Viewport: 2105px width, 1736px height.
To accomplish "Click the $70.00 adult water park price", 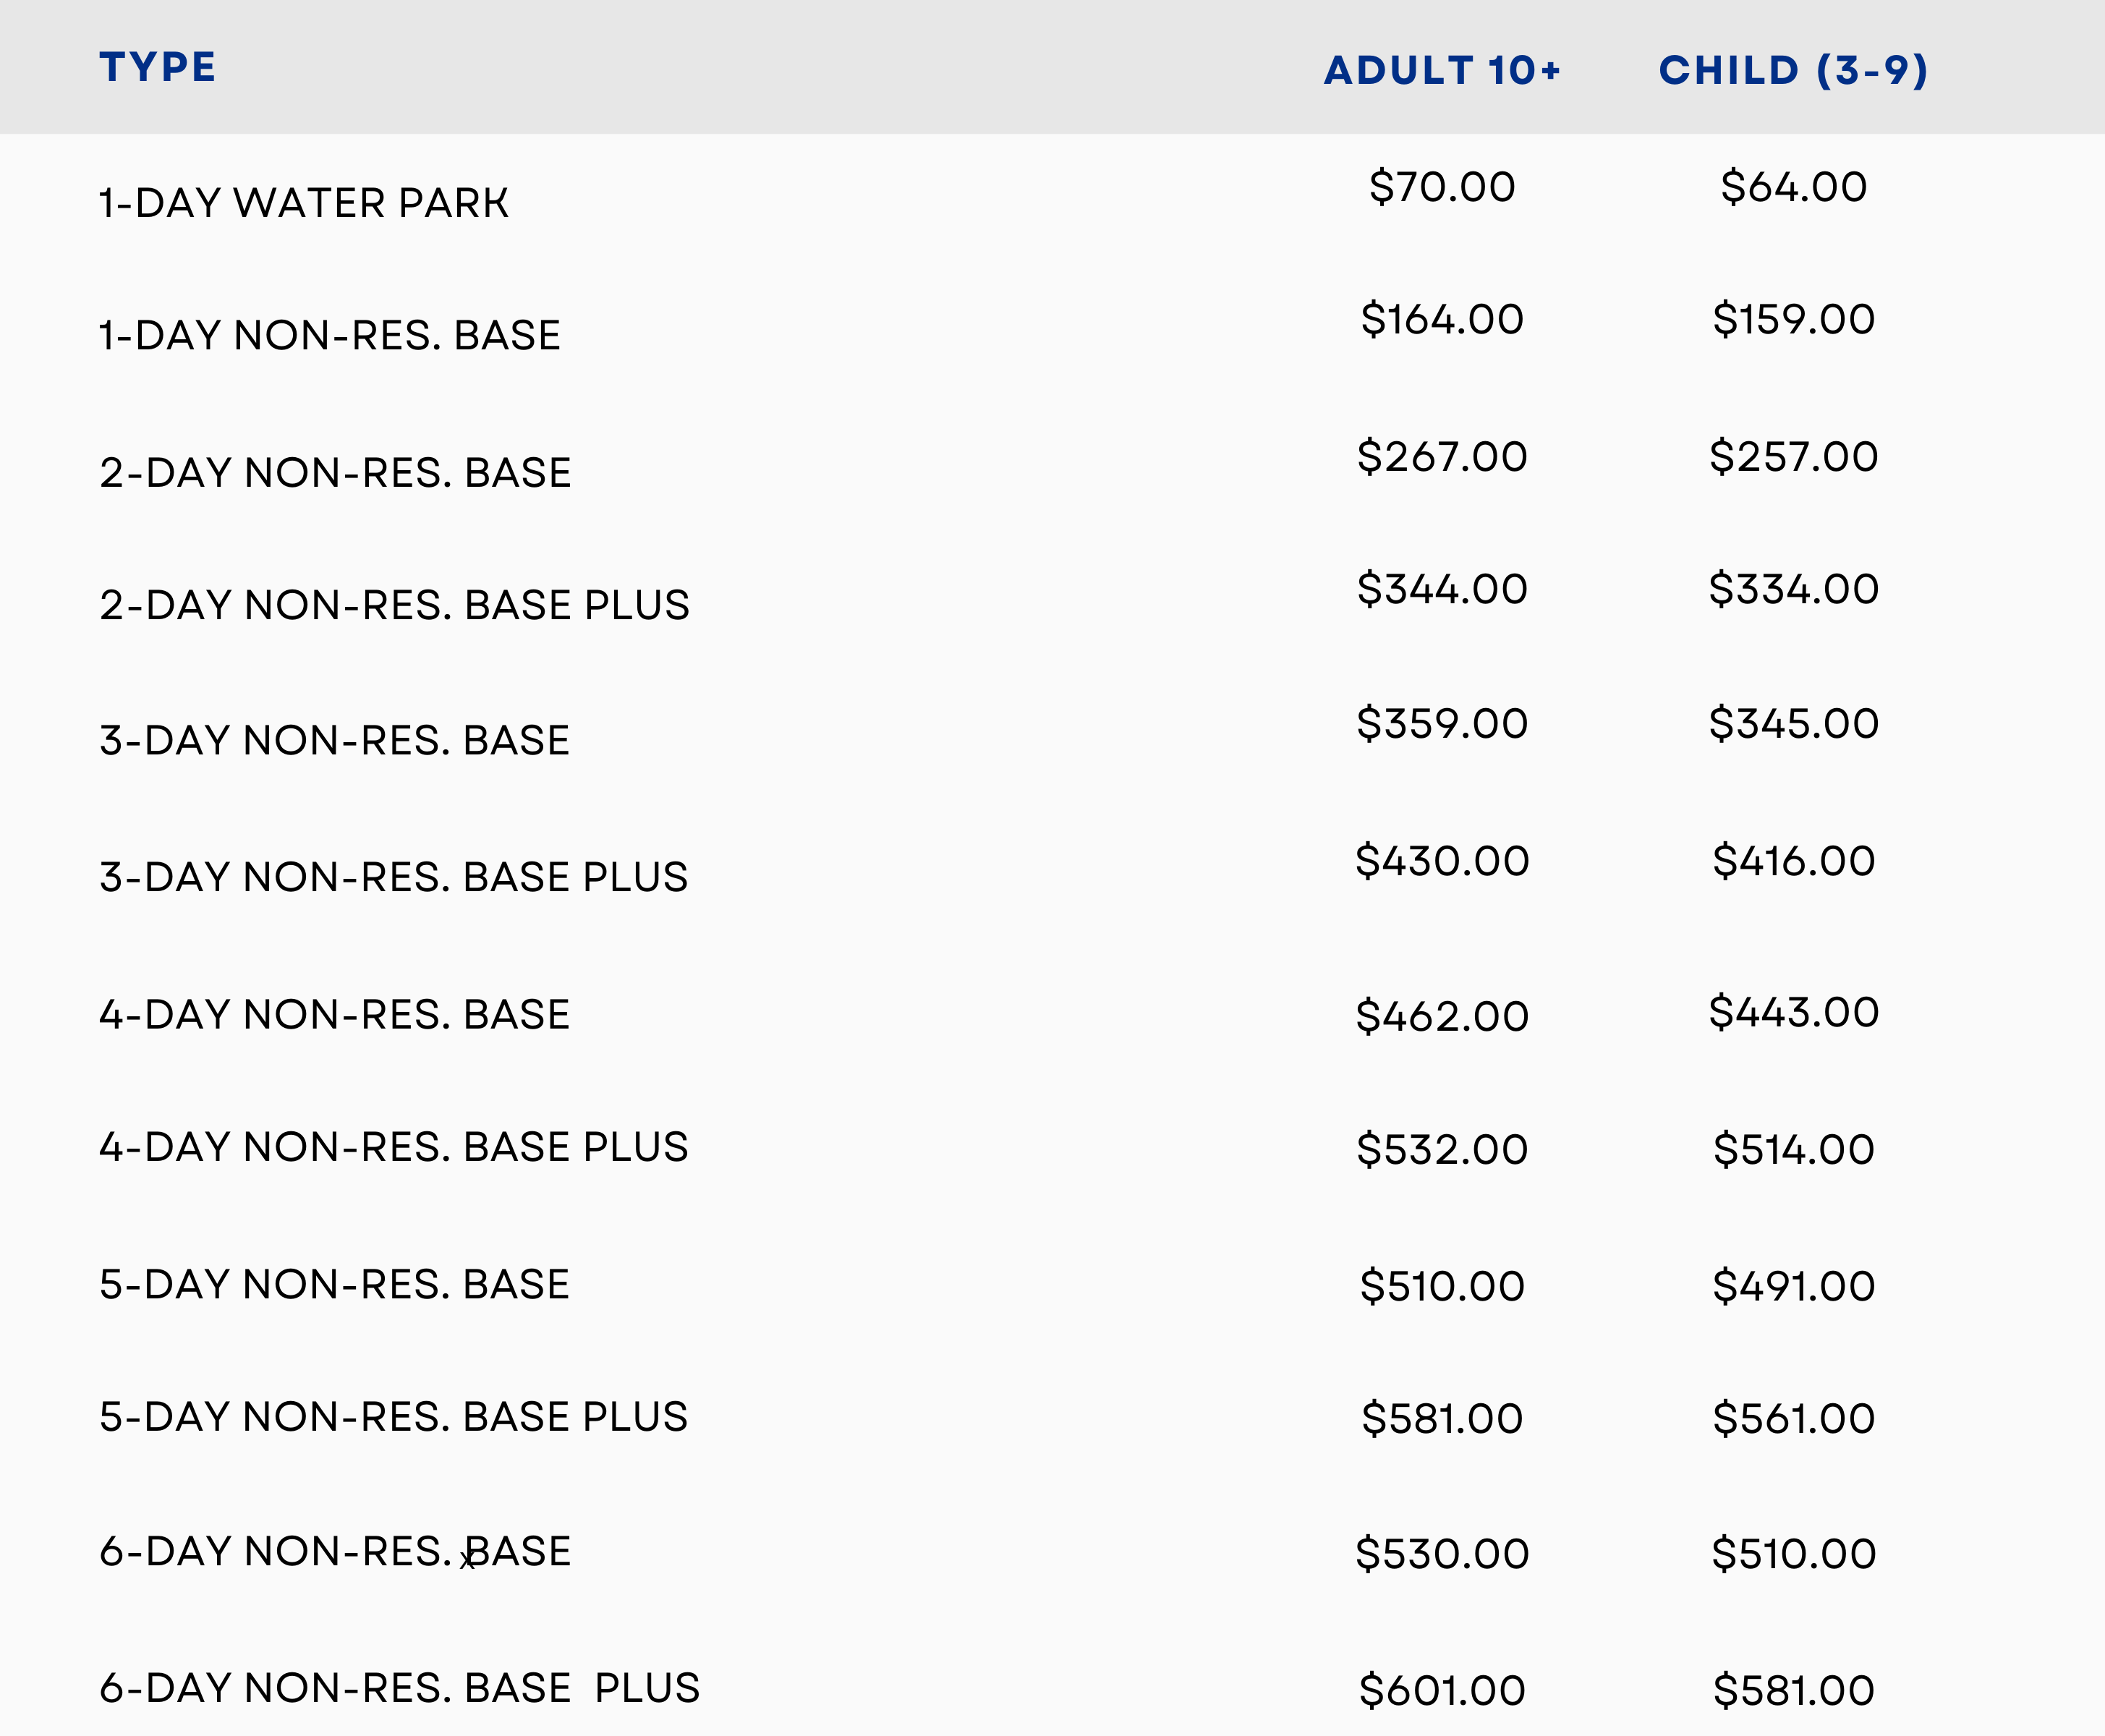I will click(x=1441, y=187).
